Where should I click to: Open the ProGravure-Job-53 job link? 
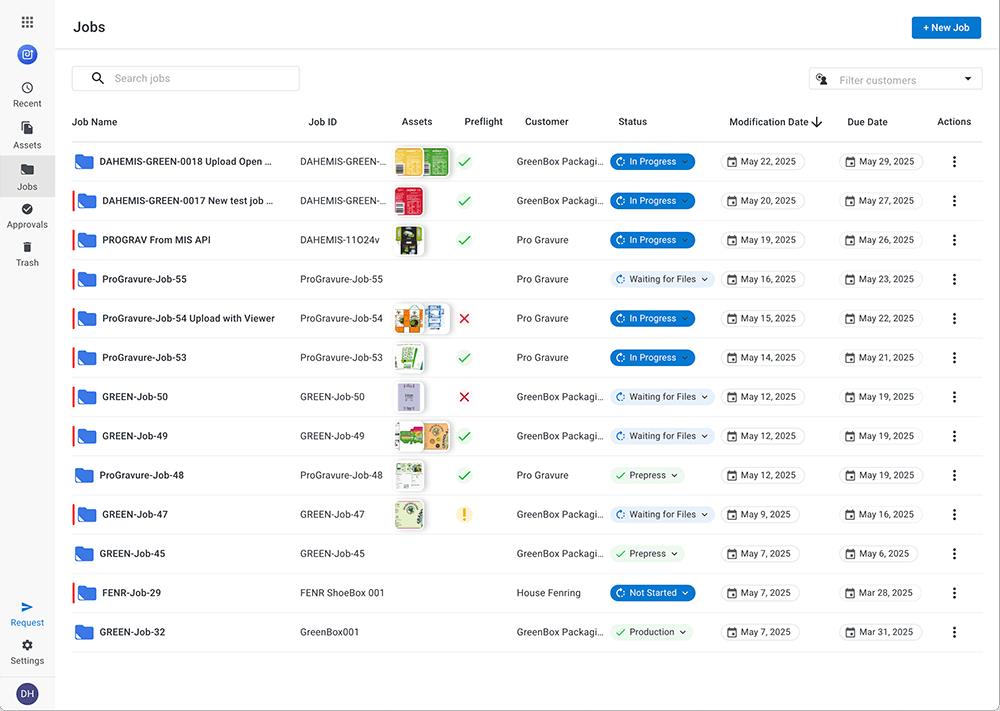[x=144, y=358]
